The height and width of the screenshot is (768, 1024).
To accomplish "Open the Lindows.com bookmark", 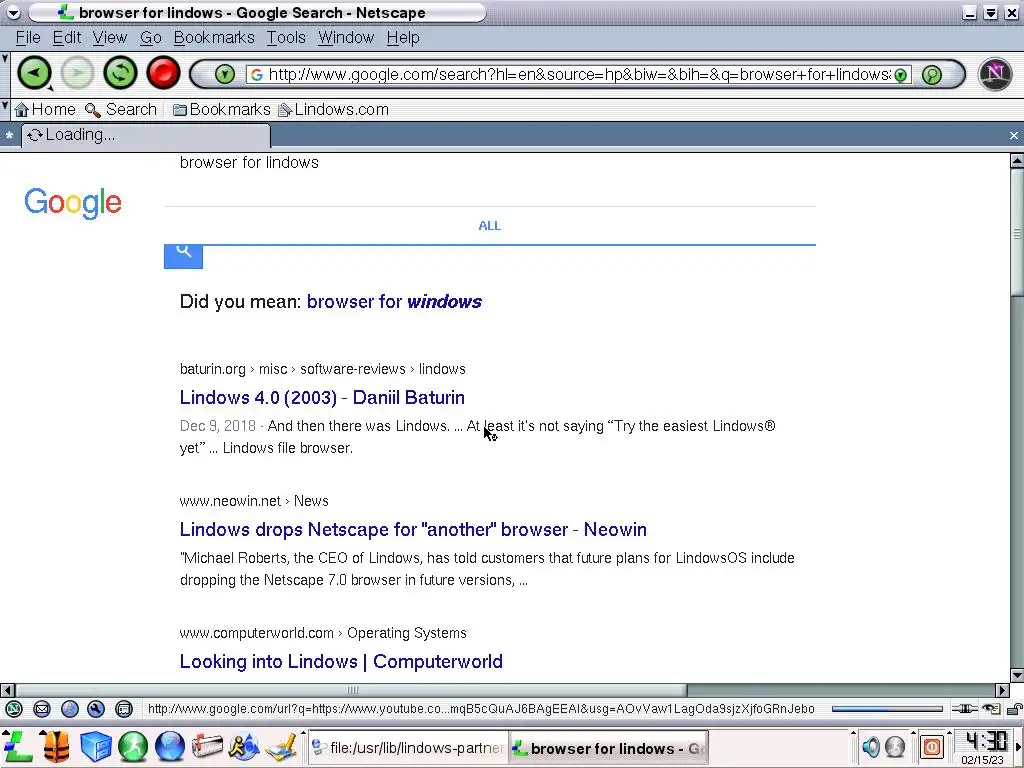I will click(334, 110).
